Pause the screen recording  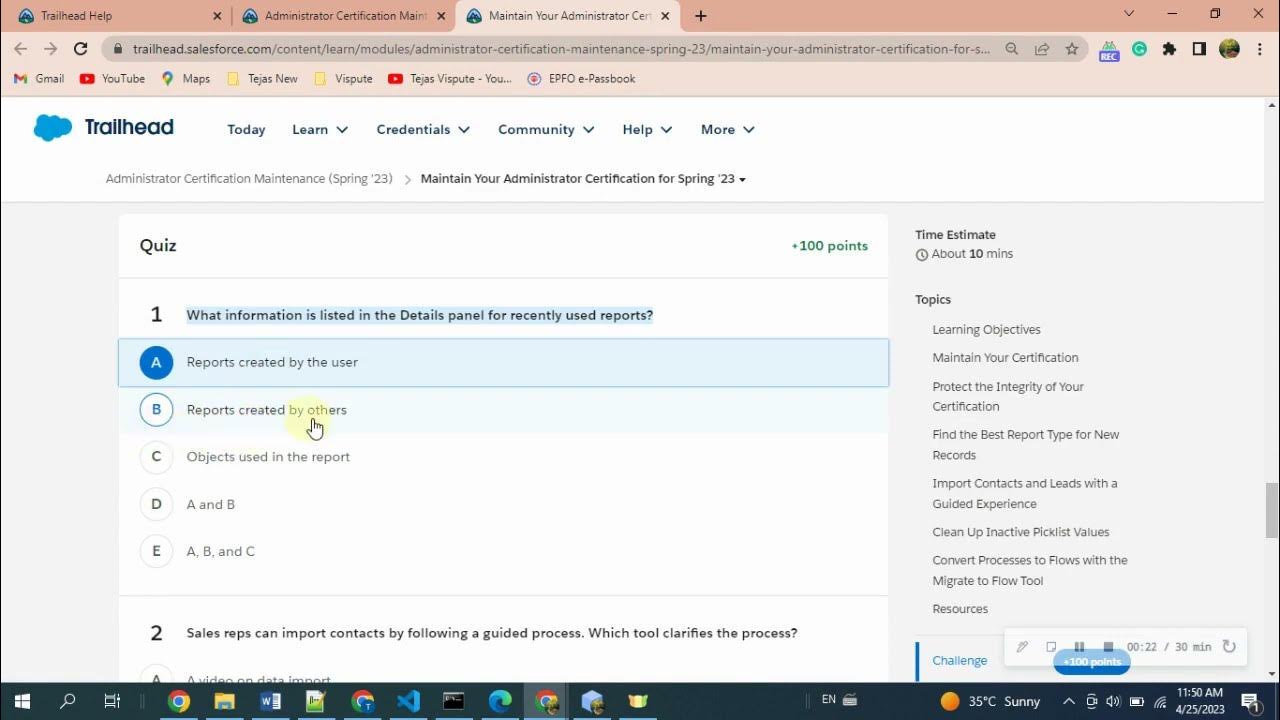(1079, 647)
